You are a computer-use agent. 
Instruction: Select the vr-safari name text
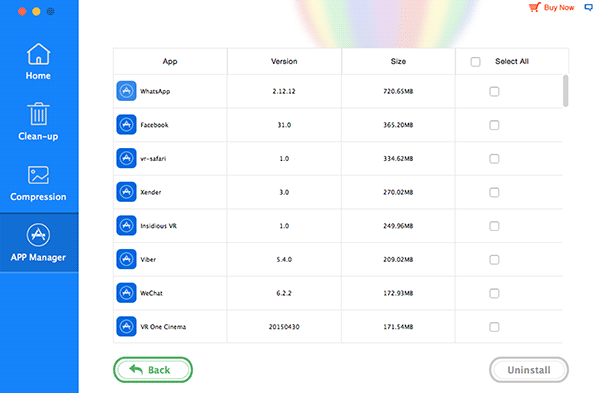click(x=153, y=159)
